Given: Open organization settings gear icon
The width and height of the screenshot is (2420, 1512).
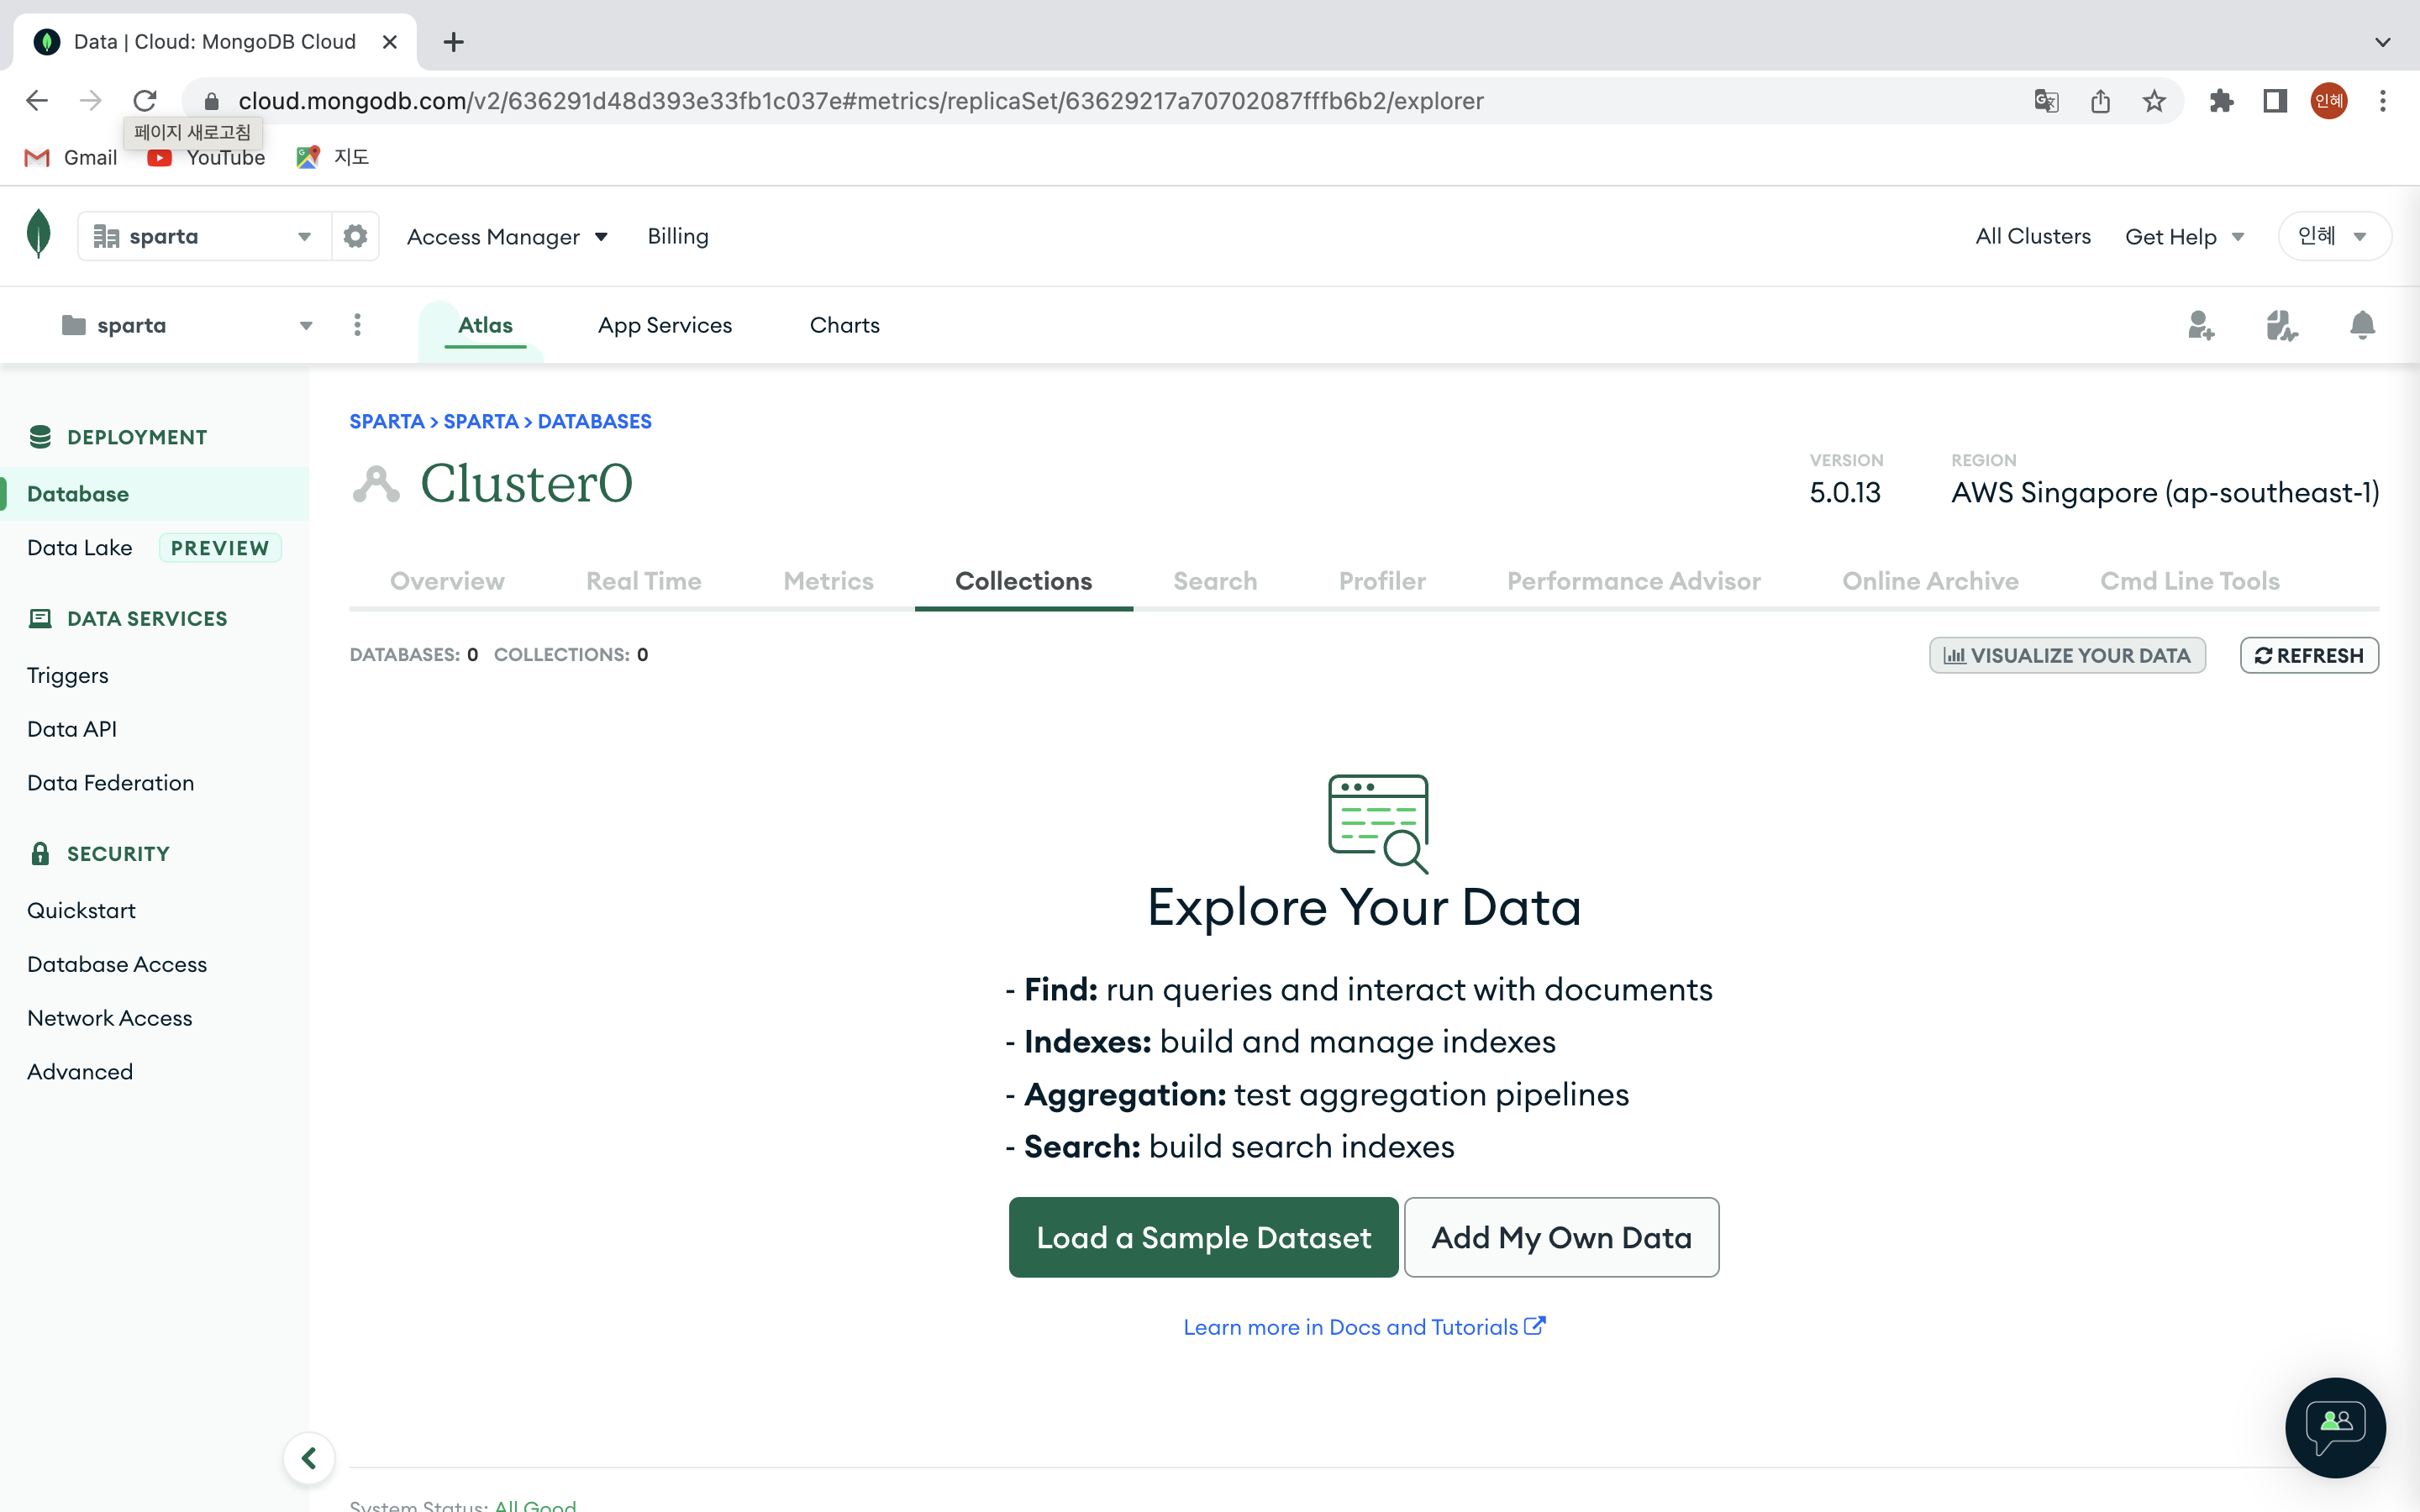Looking at the screenshot, I should [x=355, y=236].
